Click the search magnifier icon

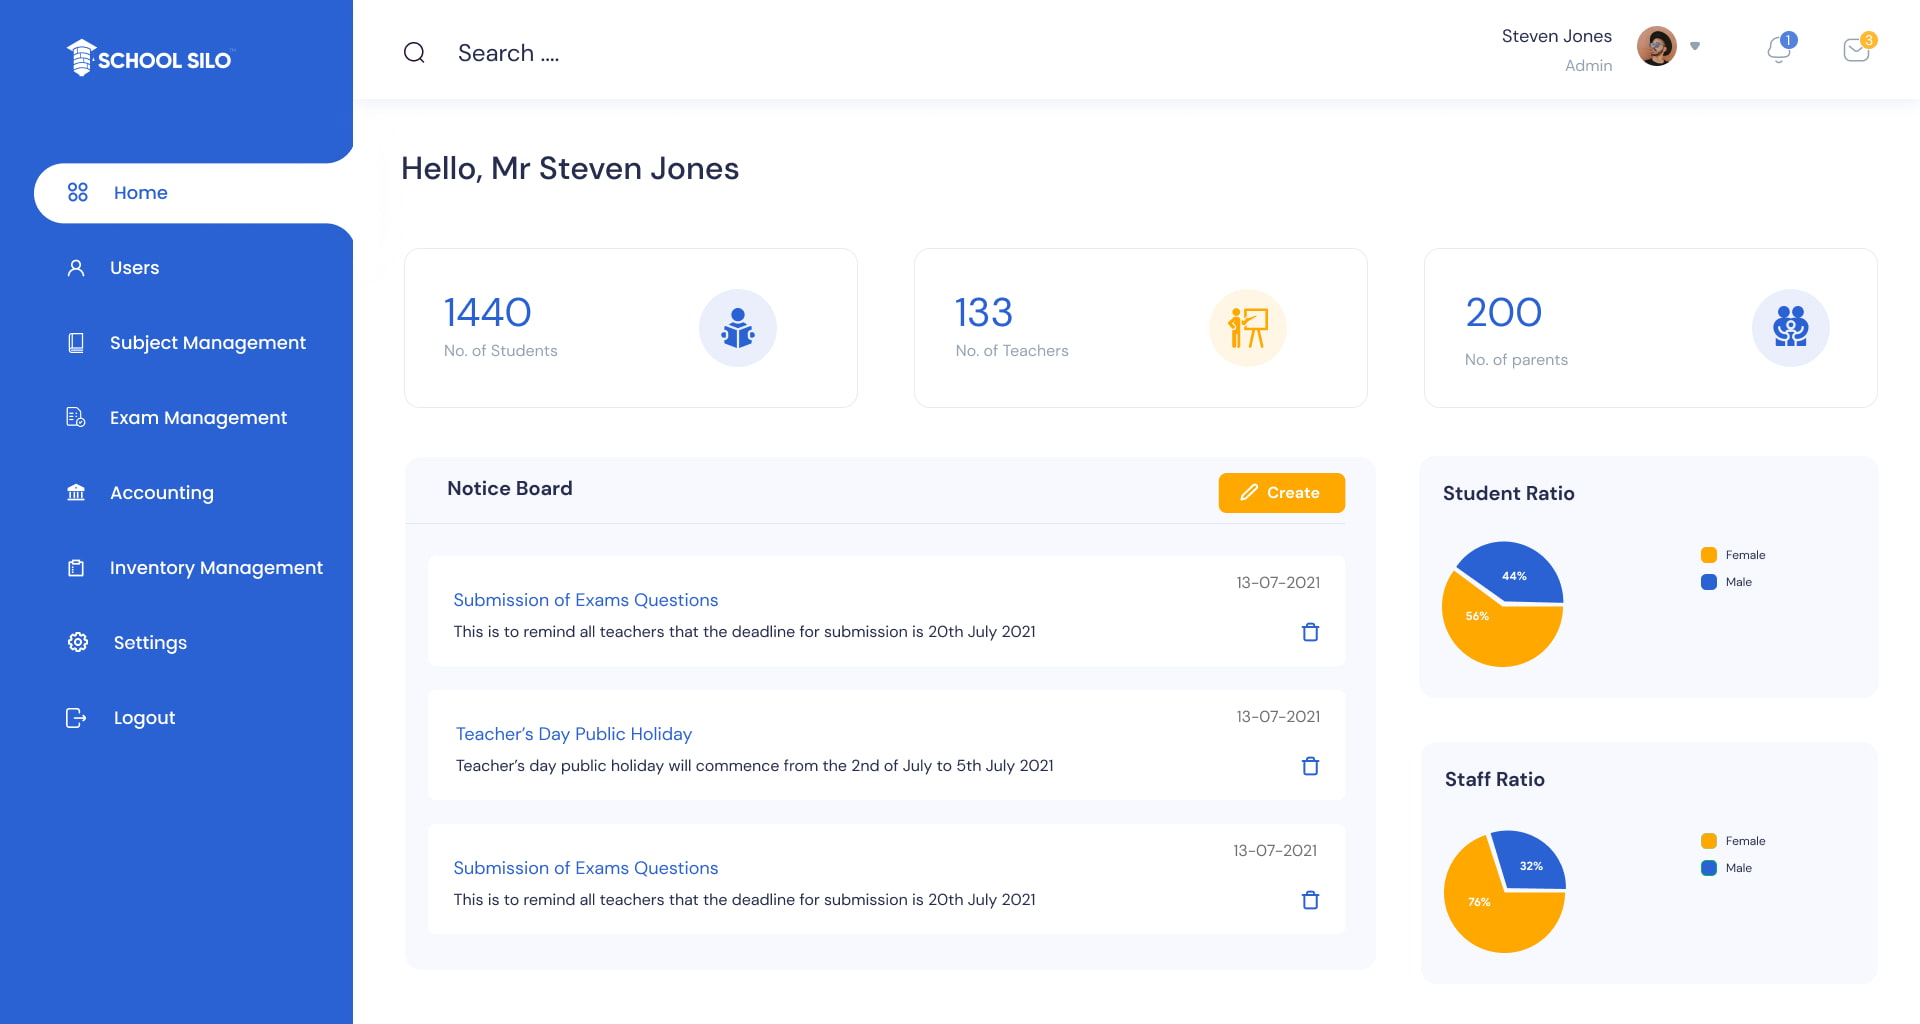click(414, 52)
